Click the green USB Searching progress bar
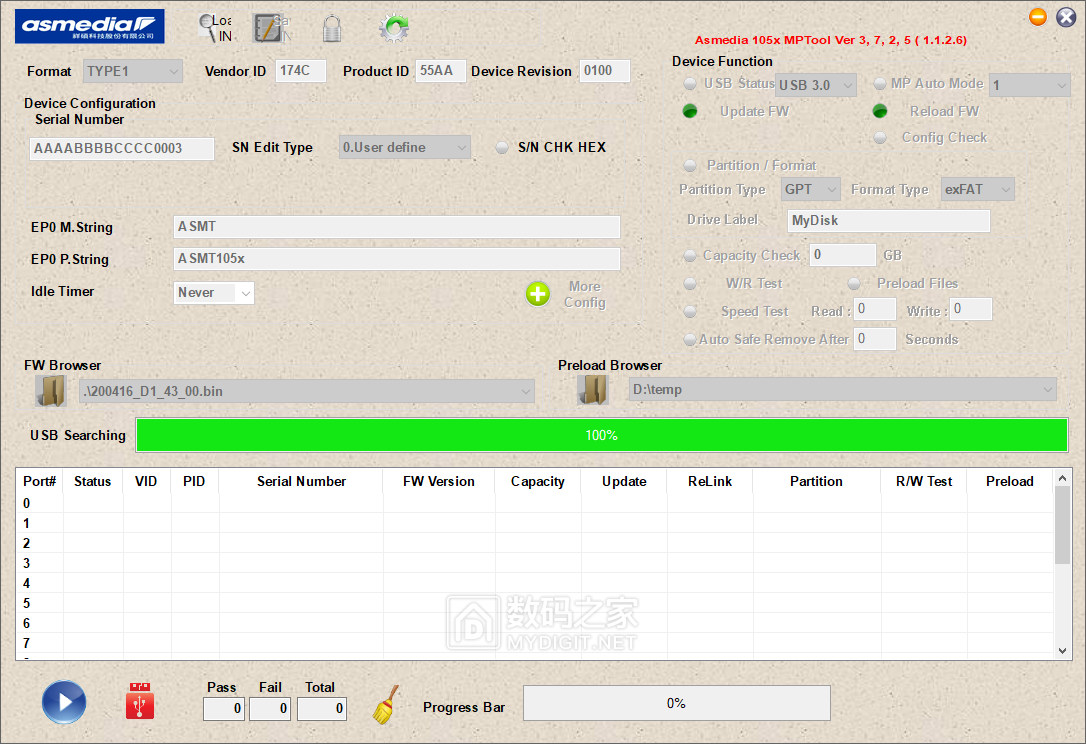1086x744 pixels. (601, 436)
